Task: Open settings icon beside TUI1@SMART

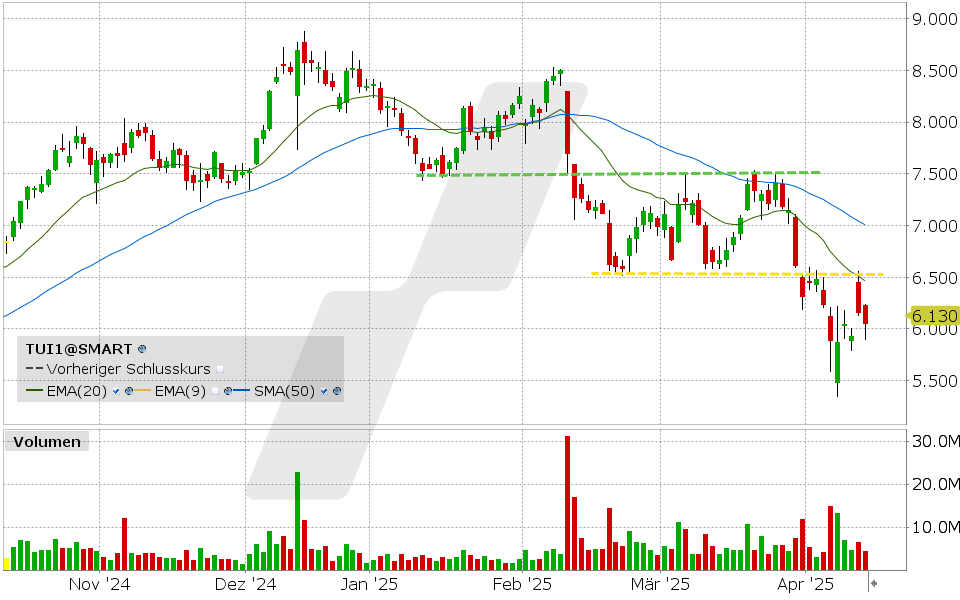Action: coord(142,349)
